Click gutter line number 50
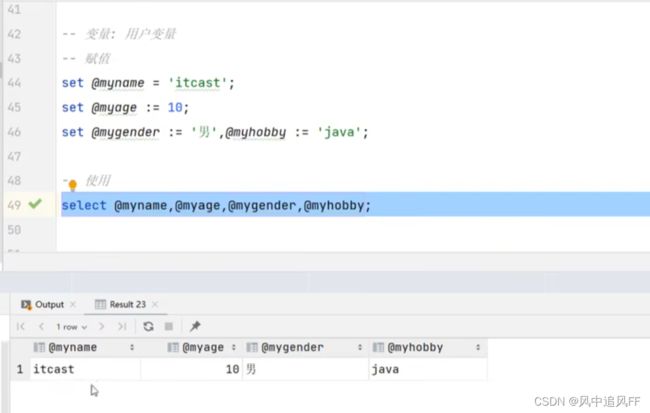 (x=14, y=230)
